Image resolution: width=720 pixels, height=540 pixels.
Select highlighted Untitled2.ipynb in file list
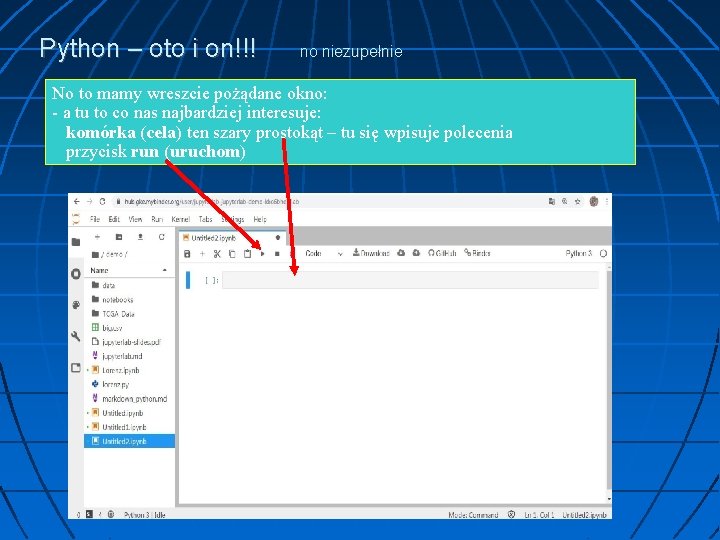(x=129, y=441)
